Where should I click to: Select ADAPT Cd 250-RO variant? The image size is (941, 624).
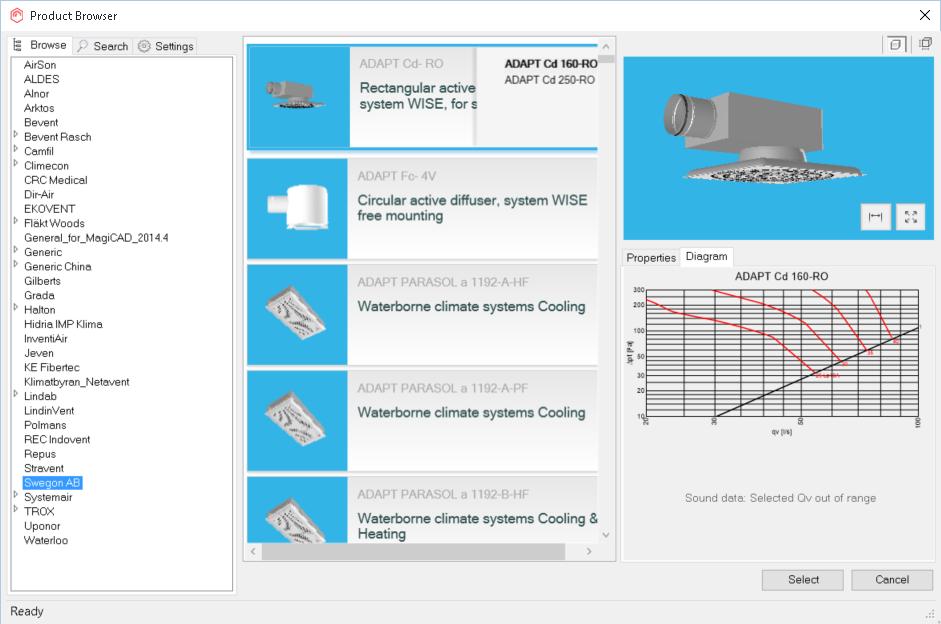(550, 80)
